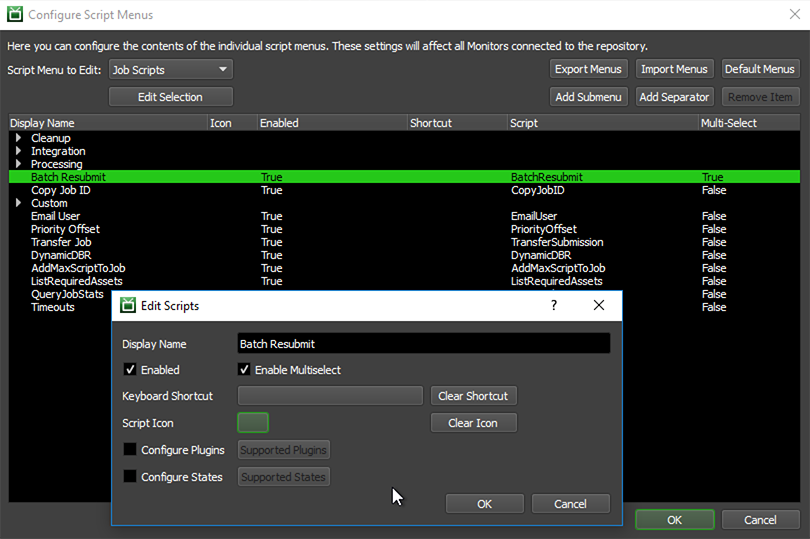Sort by the Display Name column header
Viewport: 810px width, 539px height.
tap(42, 123)
